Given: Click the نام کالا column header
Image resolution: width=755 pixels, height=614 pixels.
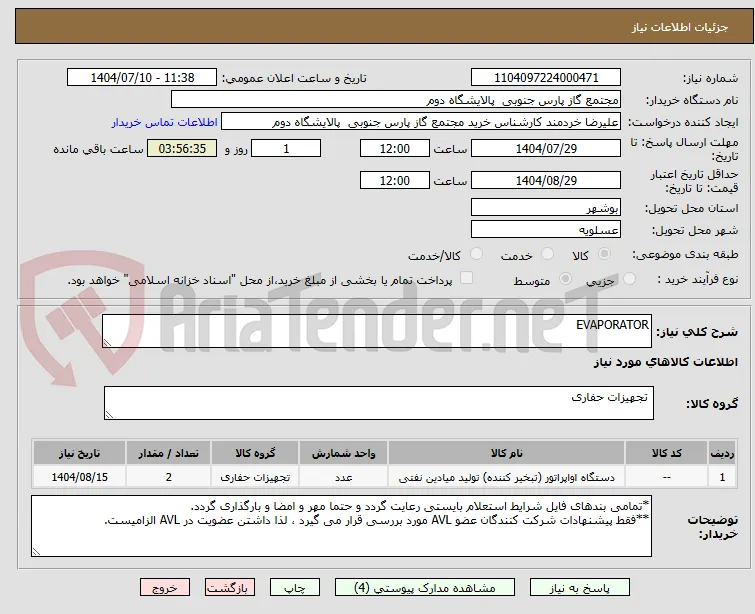Looking at the screenshot, I should click(507, 453).
